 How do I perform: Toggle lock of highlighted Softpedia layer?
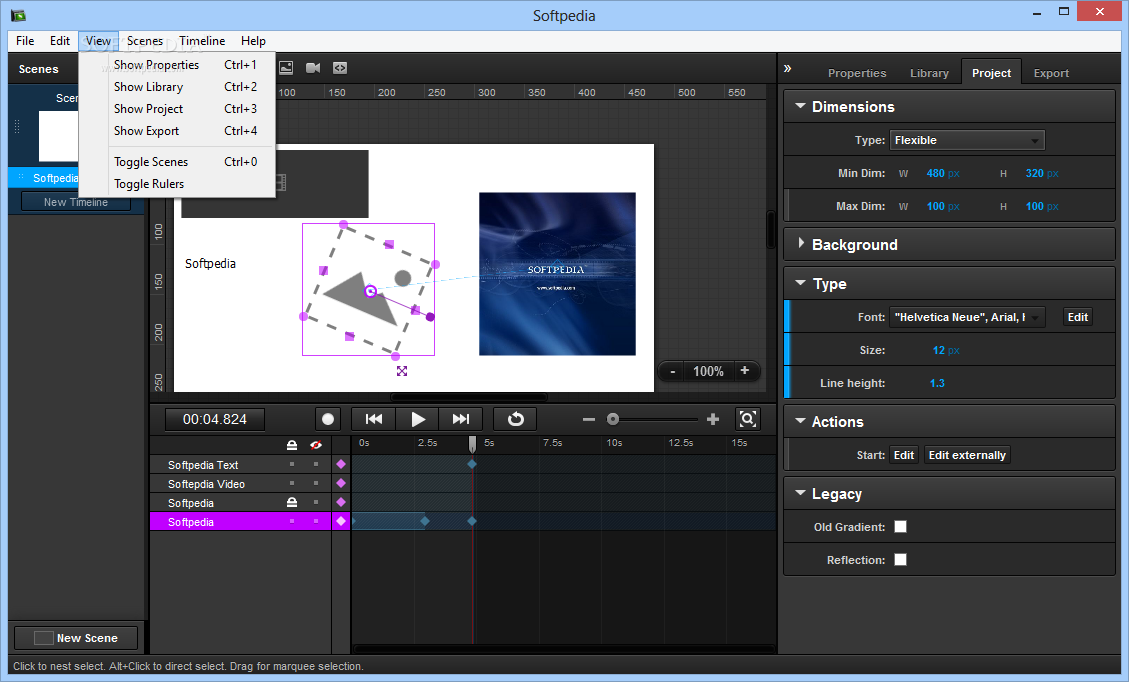(292, 521)
